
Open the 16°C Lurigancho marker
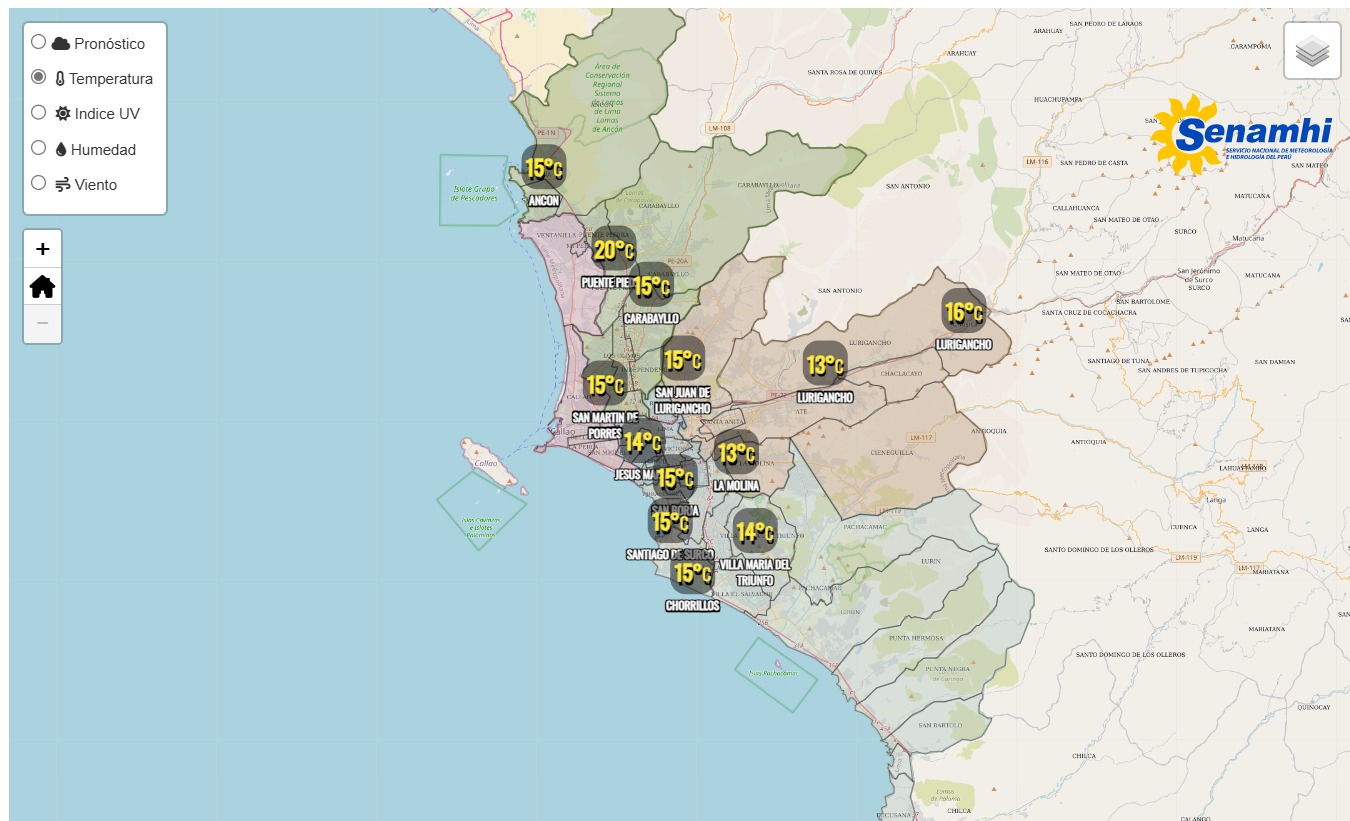tap(964, 311)
